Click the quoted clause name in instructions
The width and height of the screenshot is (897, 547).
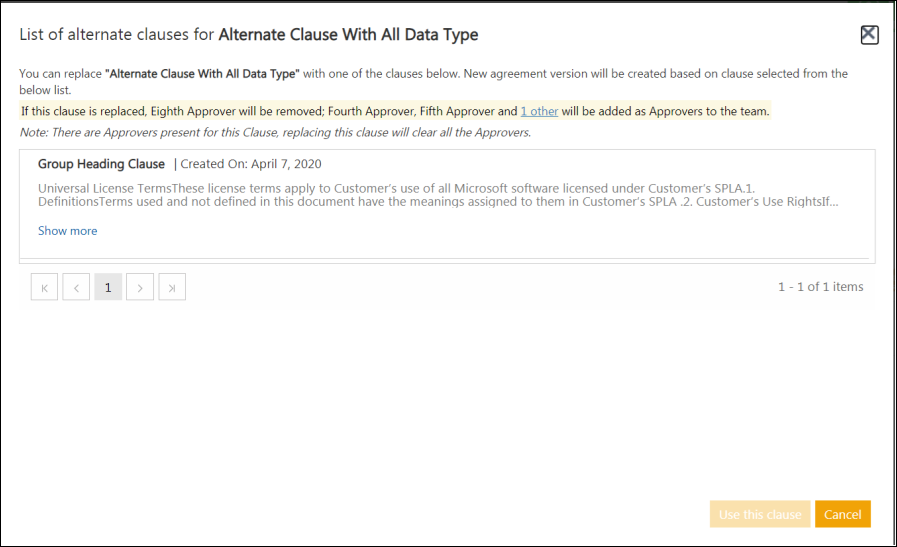[x=203, y=74]
